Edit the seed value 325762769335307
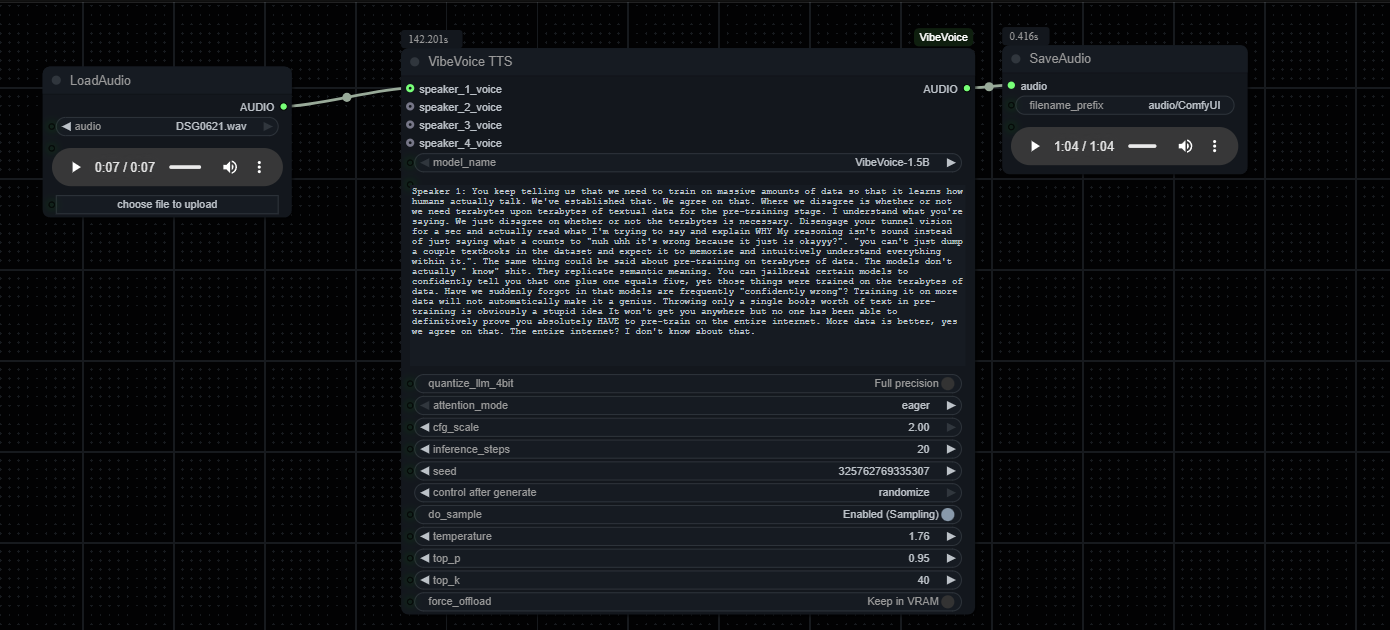The image size is (1390, 630). 883,471
